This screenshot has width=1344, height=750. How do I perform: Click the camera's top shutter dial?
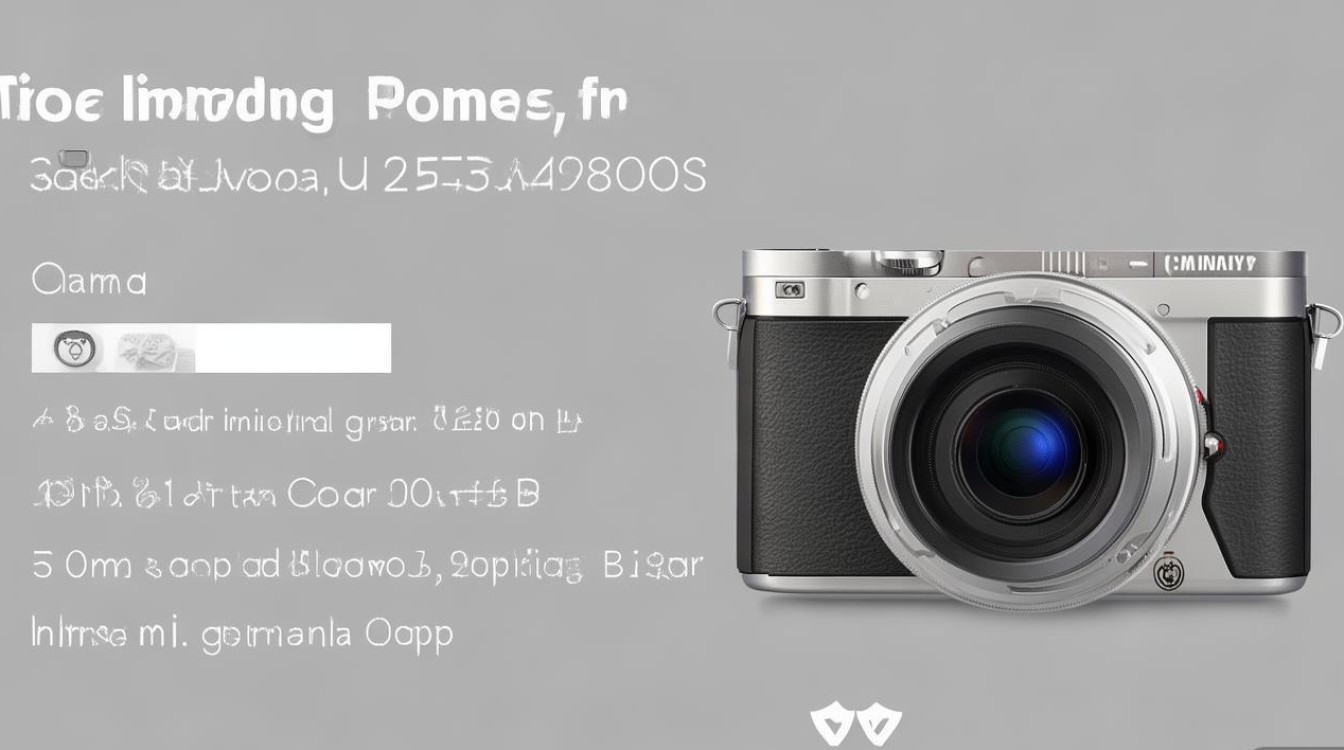908,262
